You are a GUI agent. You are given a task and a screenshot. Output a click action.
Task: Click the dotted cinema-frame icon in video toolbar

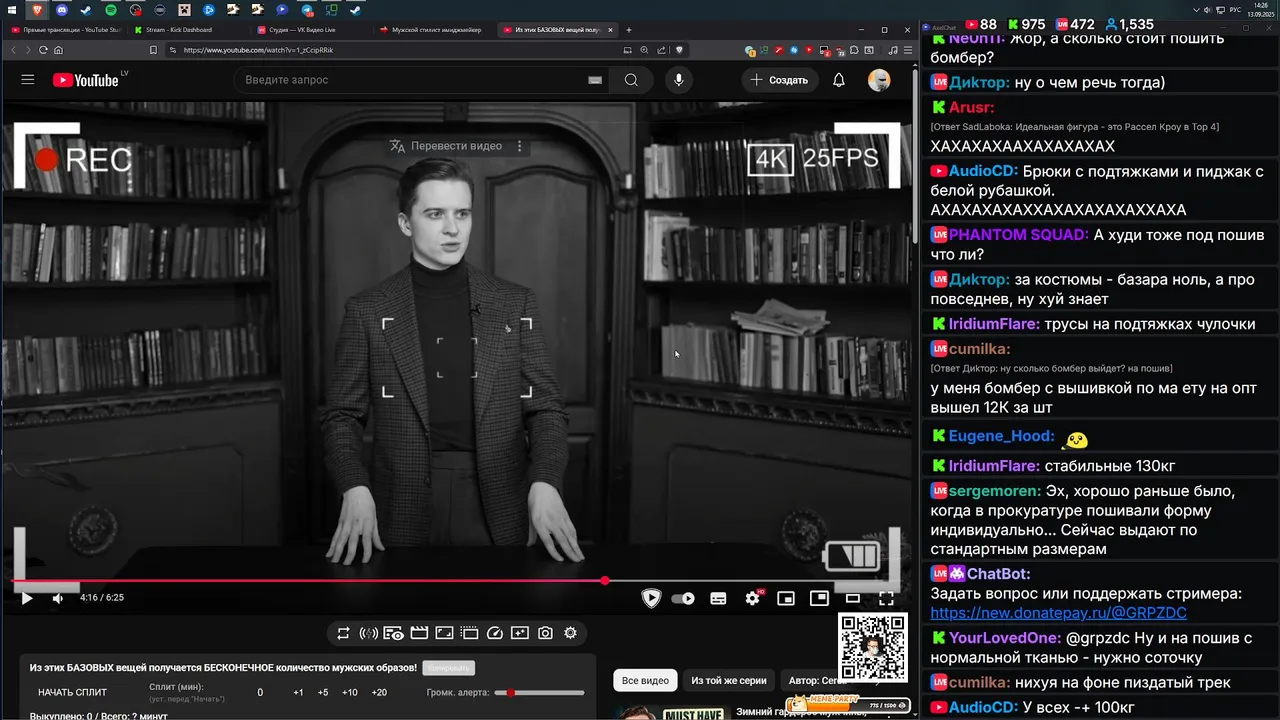click(x=469, y=633)
